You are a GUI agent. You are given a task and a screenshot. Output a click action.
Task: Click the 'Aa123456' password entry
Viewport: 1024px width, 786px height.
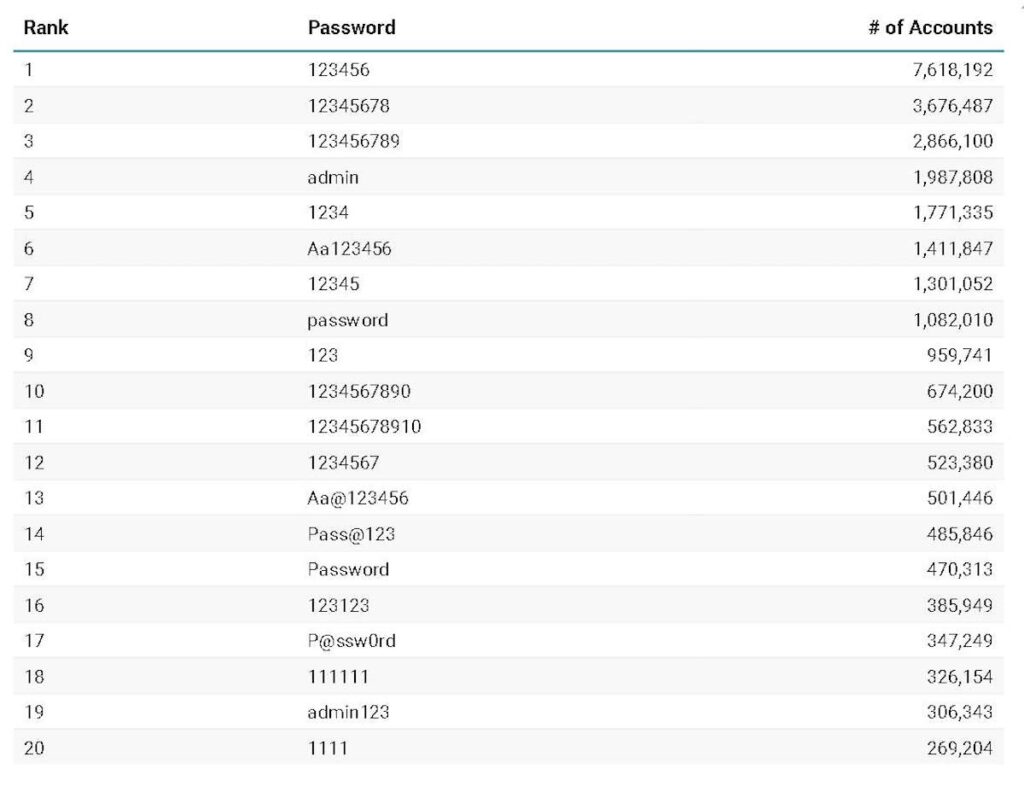click(x=349, y=249)
